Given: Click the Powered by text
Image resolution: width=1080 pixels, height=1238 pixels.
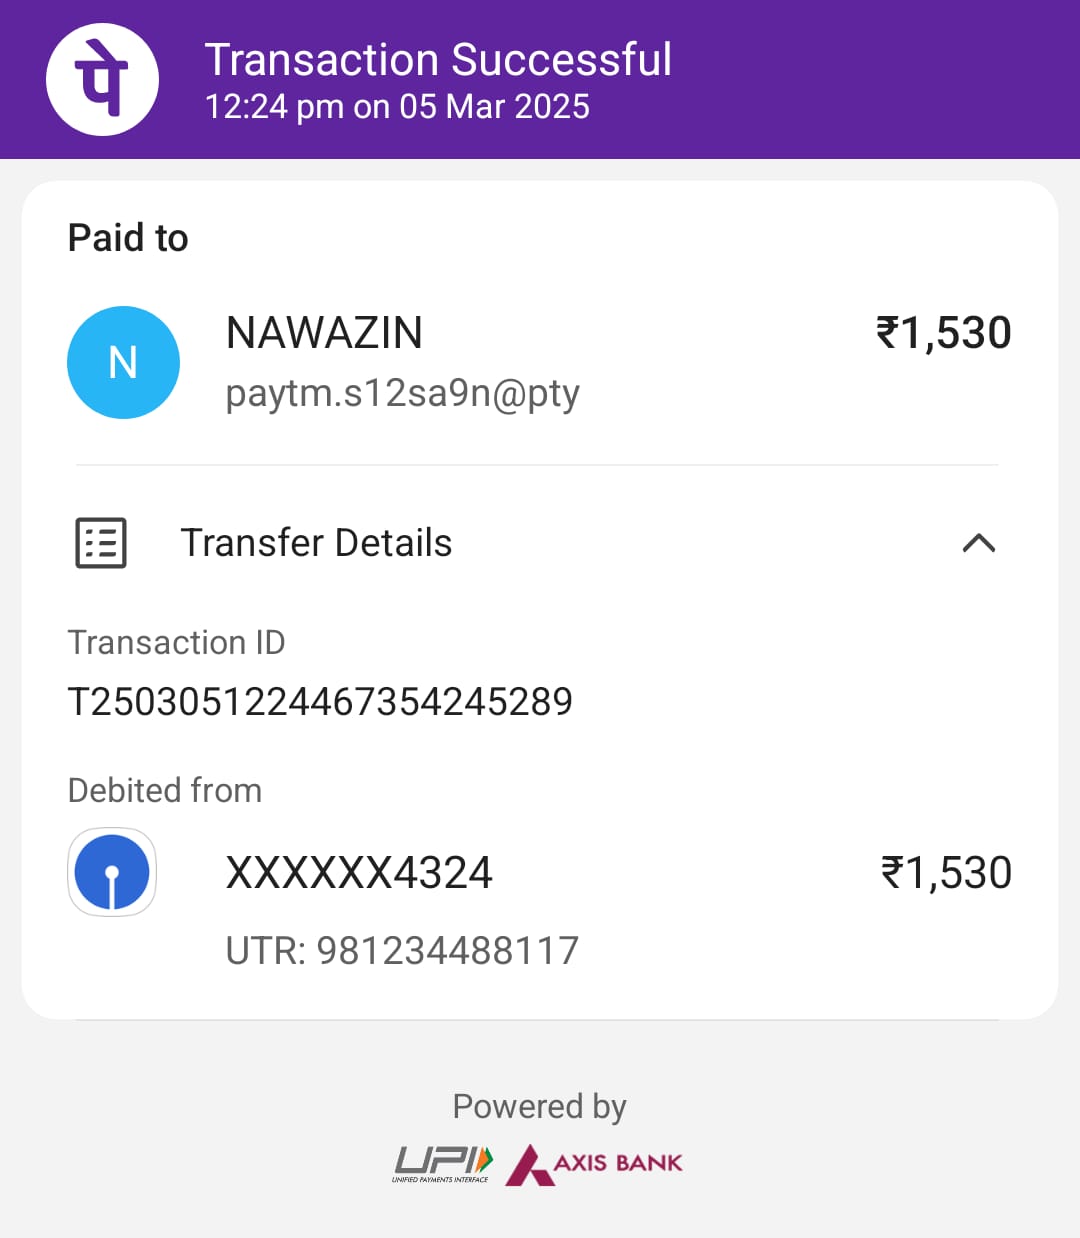Looking at the screenshot, I should (539, 1106).
